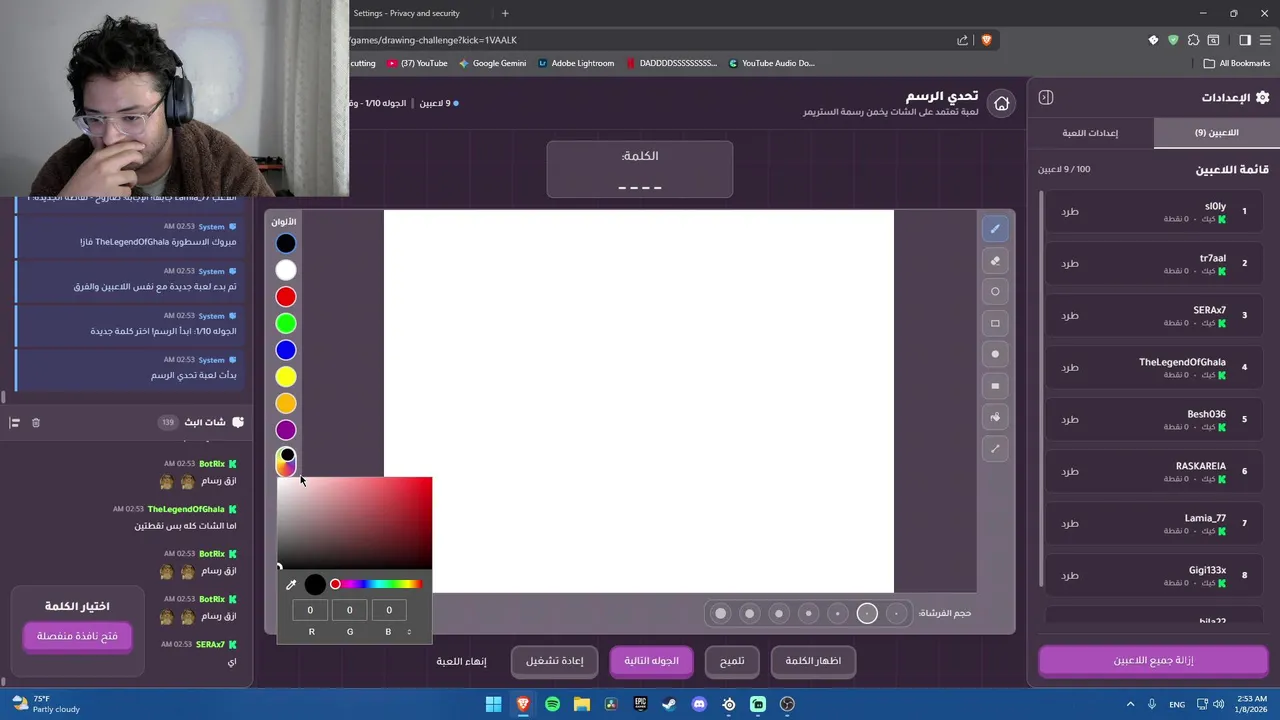1280x720 pixels.
Task: Click the trash icon in stream chat header
Action: coord(36,423)
